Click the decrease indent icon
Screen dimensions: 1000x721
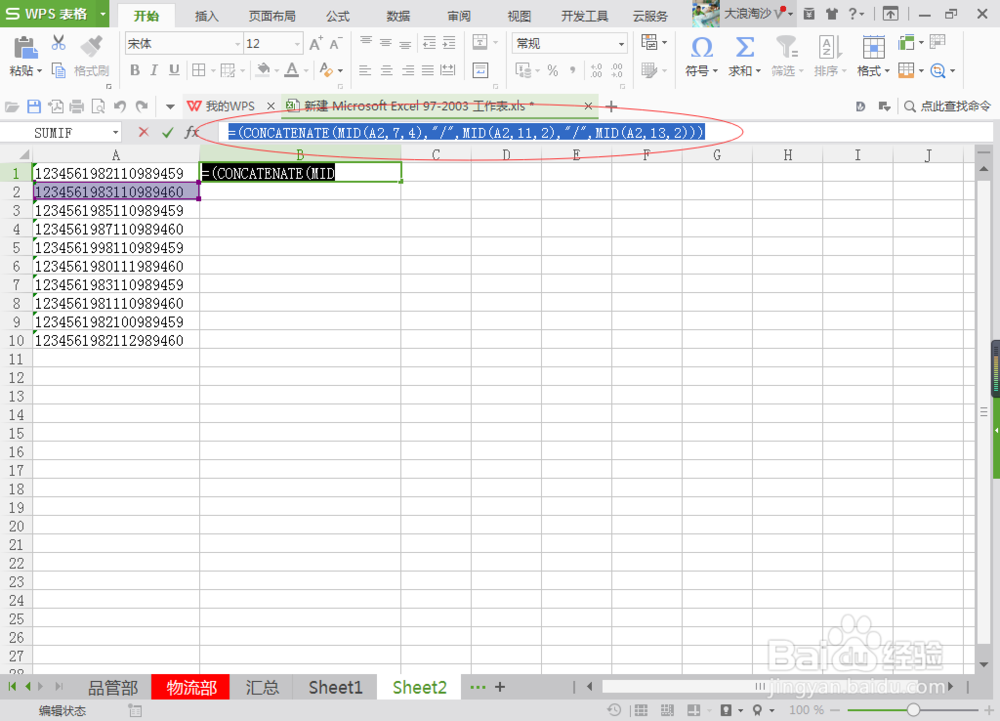point(429,43)
